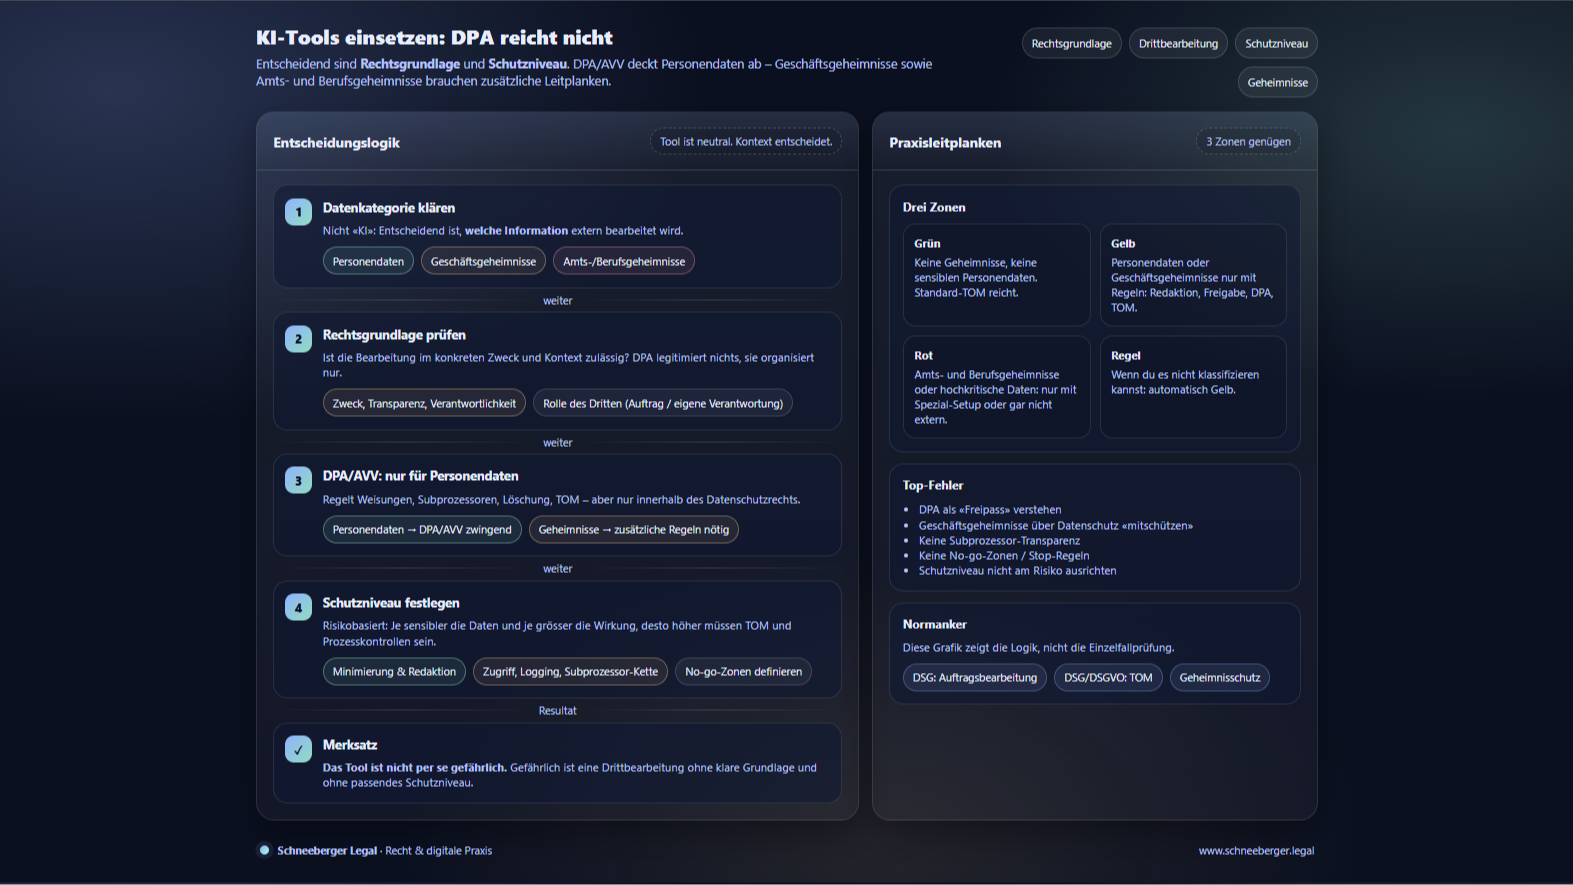Select the "Minimierung & Redaktion" chip

pos(394,671)
